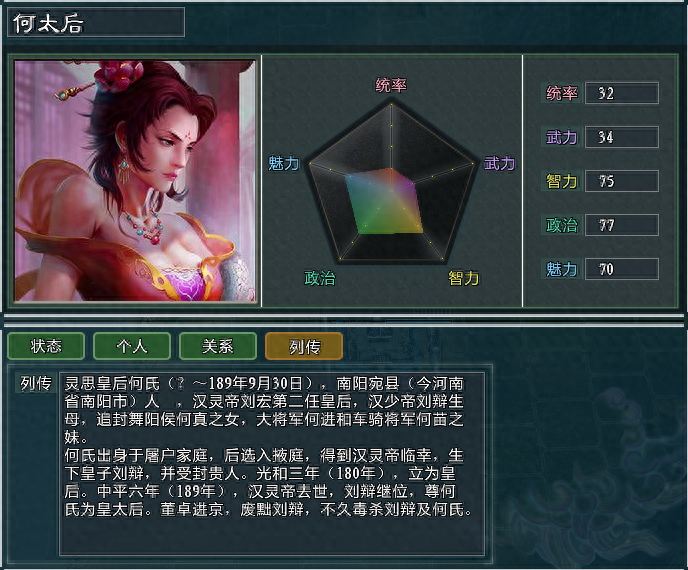
Task: Click the 政治 label under the radar chart
Action: (x=320, y=278)
